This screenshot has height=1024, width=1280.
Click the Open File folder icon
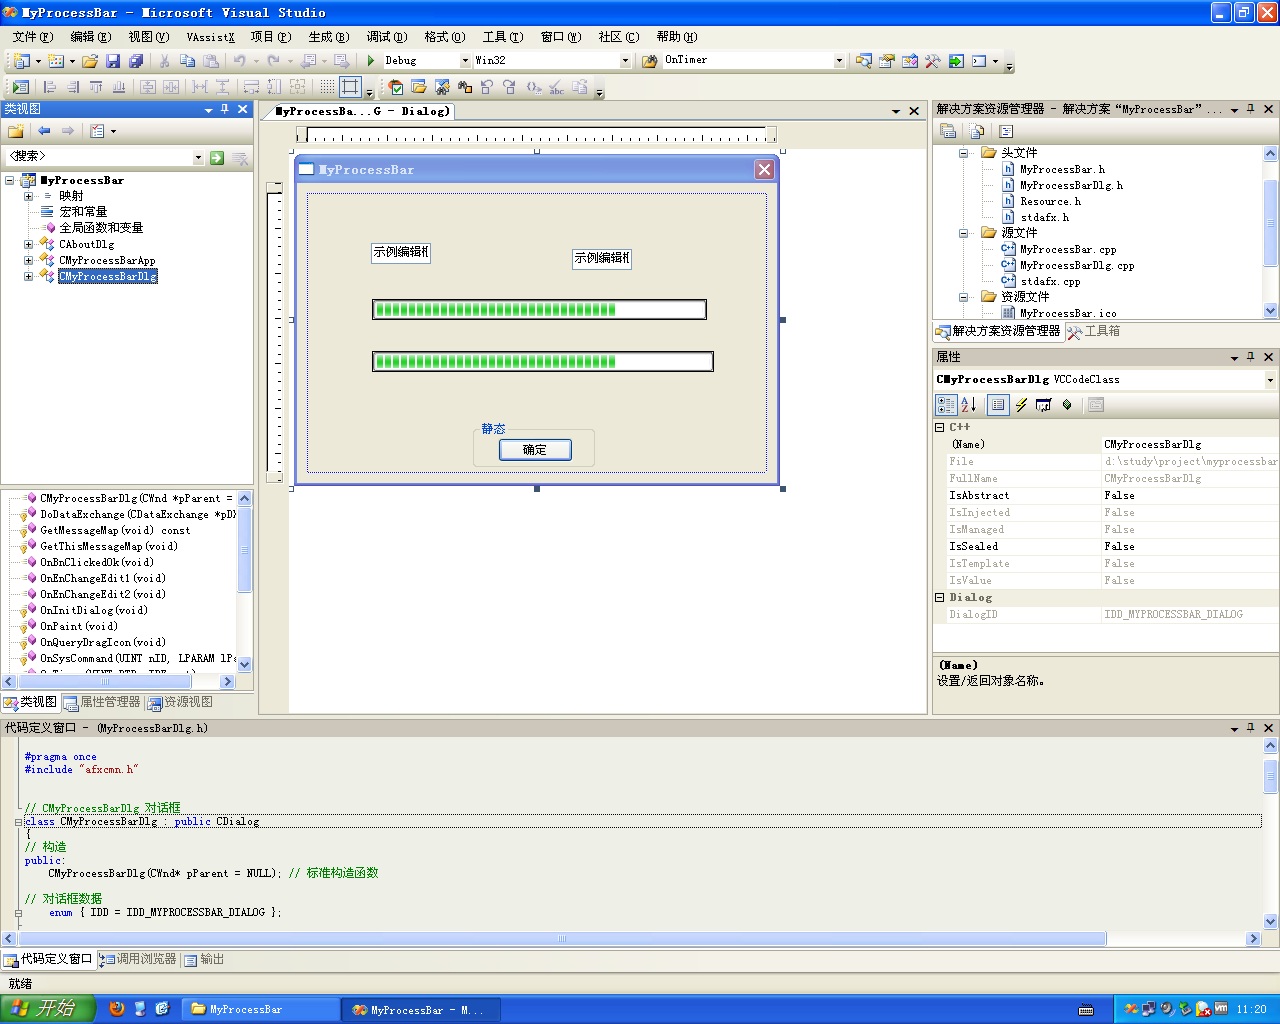pyautogui.click(x=90, y=61)
